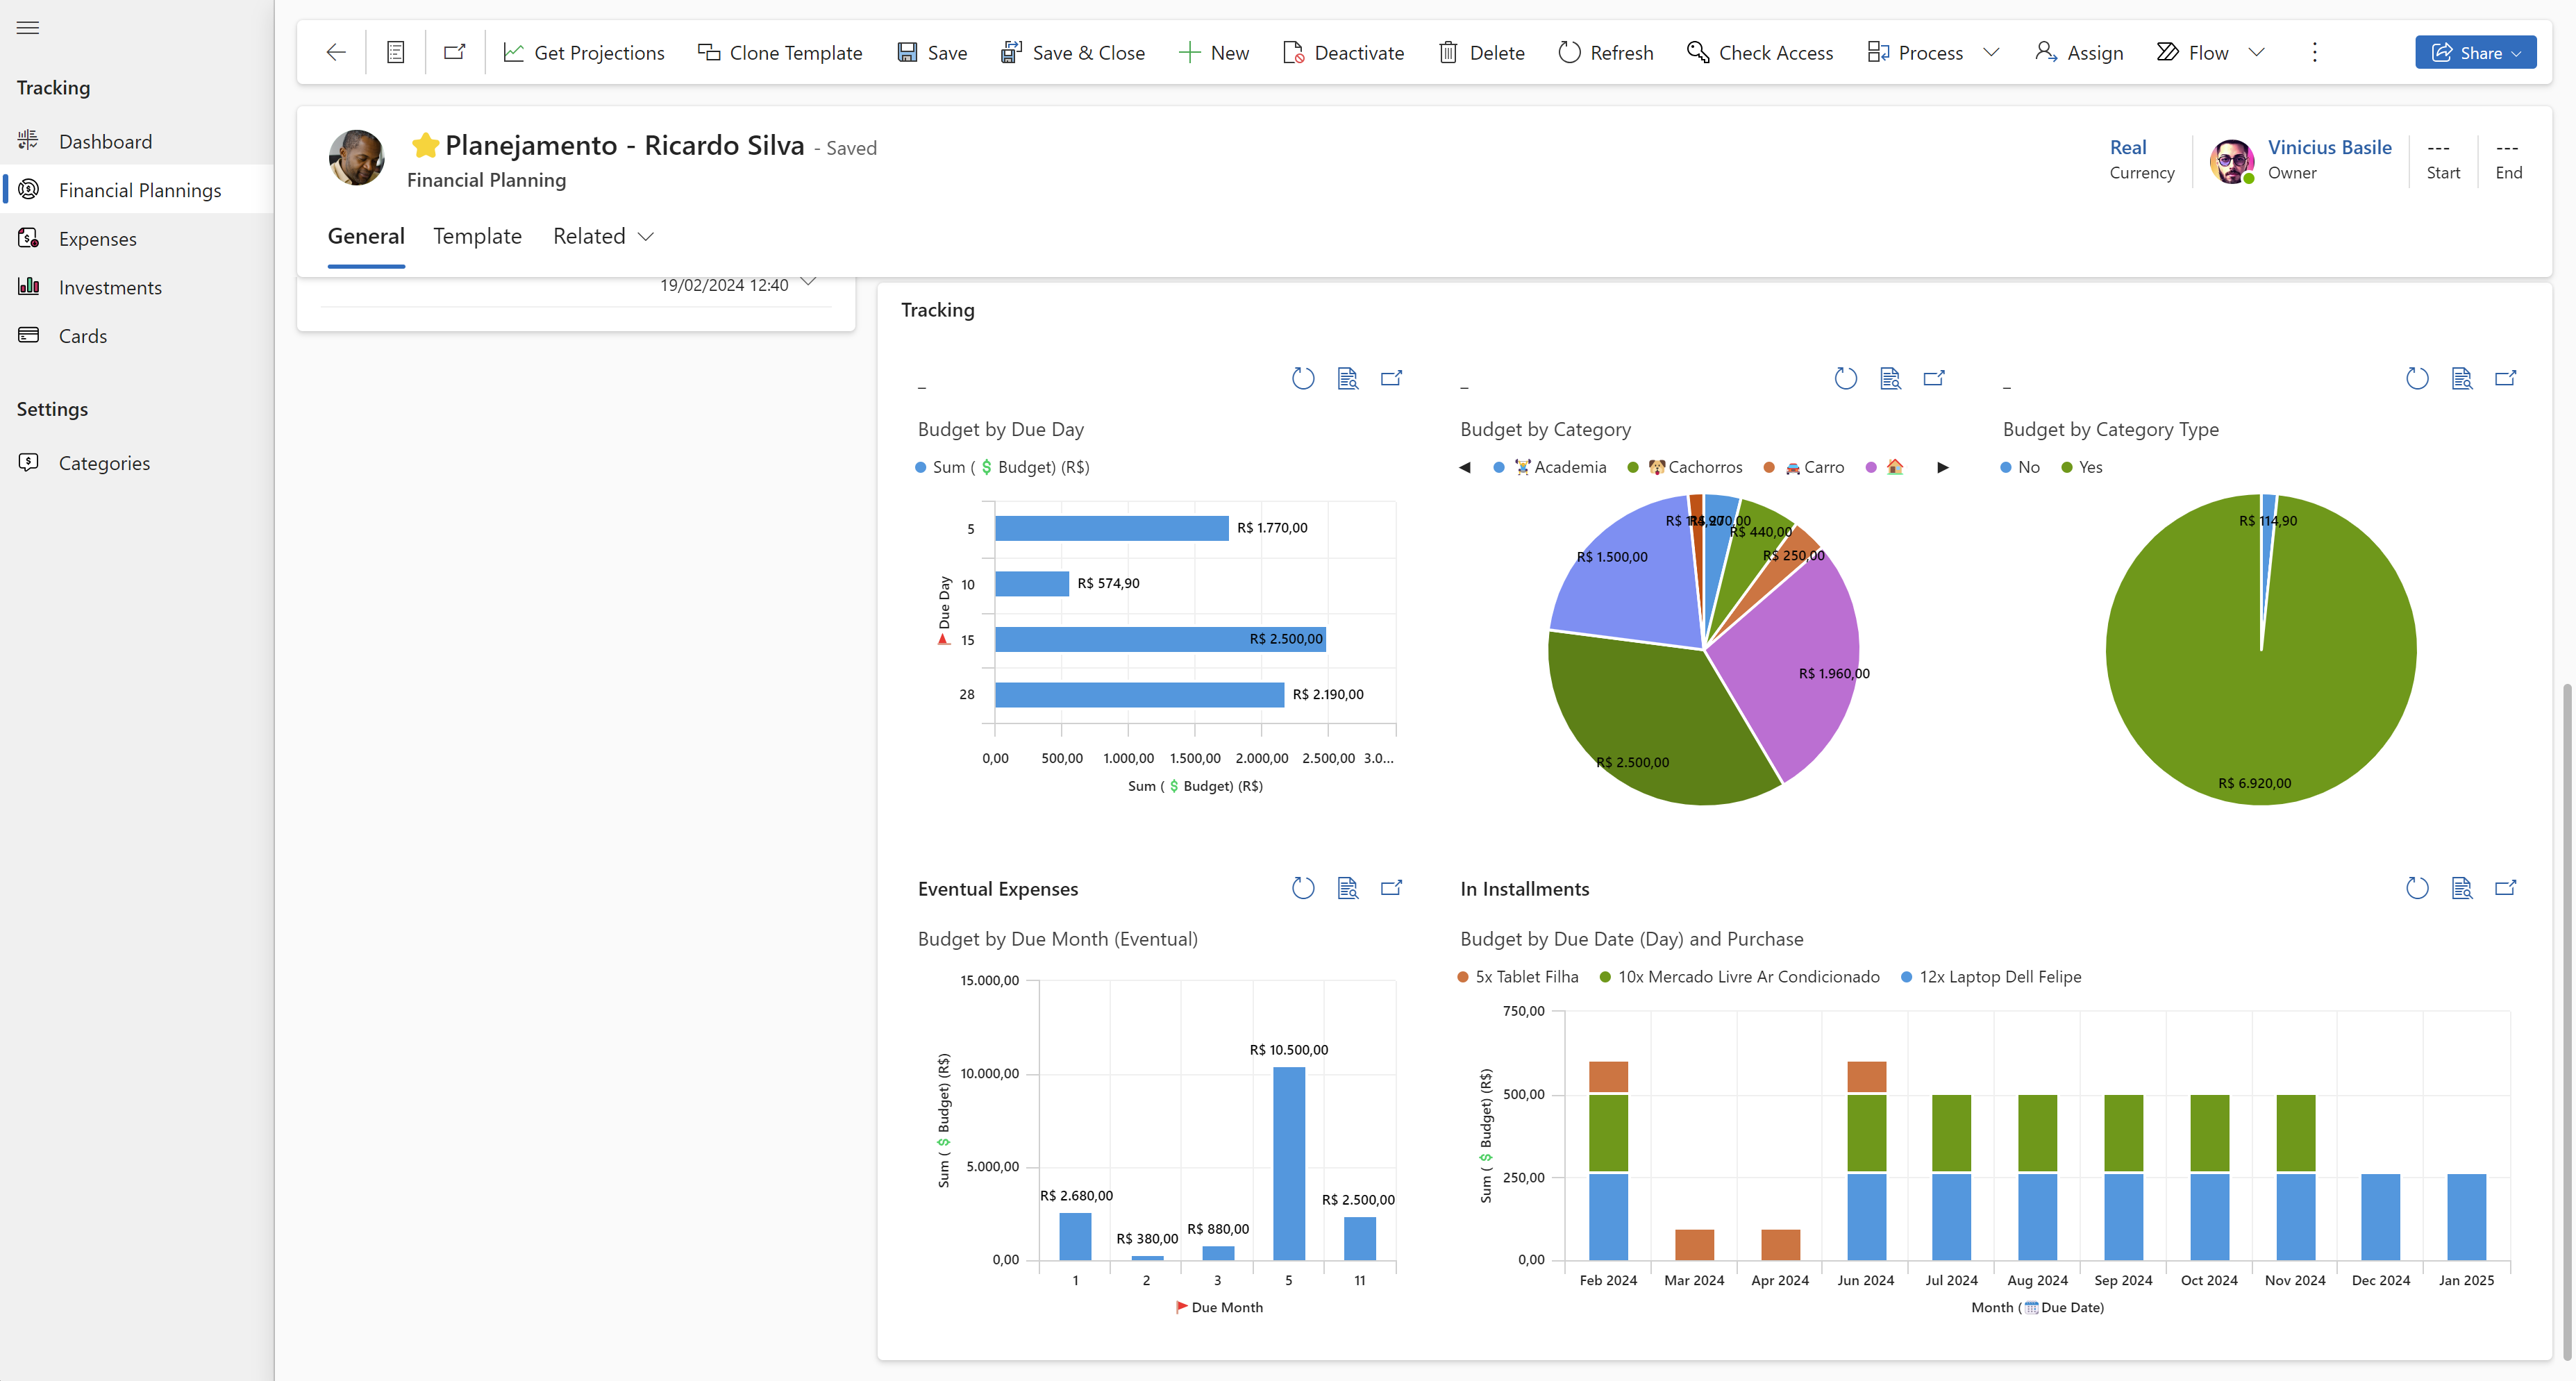Open the more commands overflow menu
This screenshot has height=1381, width=2576.
point(2314,53)
